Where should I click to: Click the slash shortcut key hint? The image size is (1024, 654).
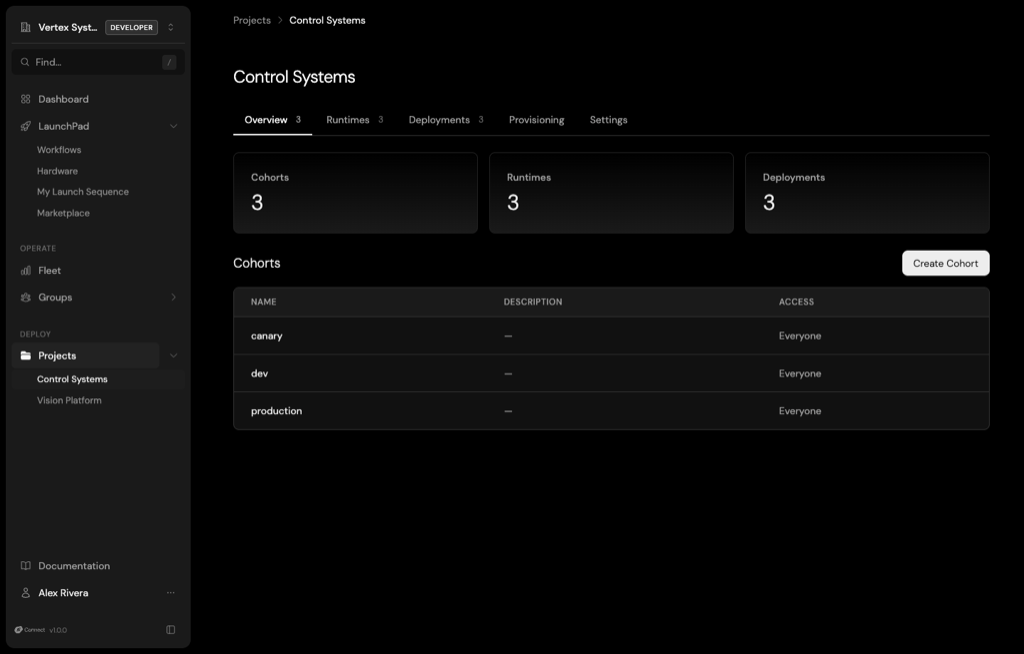point(169,62)
